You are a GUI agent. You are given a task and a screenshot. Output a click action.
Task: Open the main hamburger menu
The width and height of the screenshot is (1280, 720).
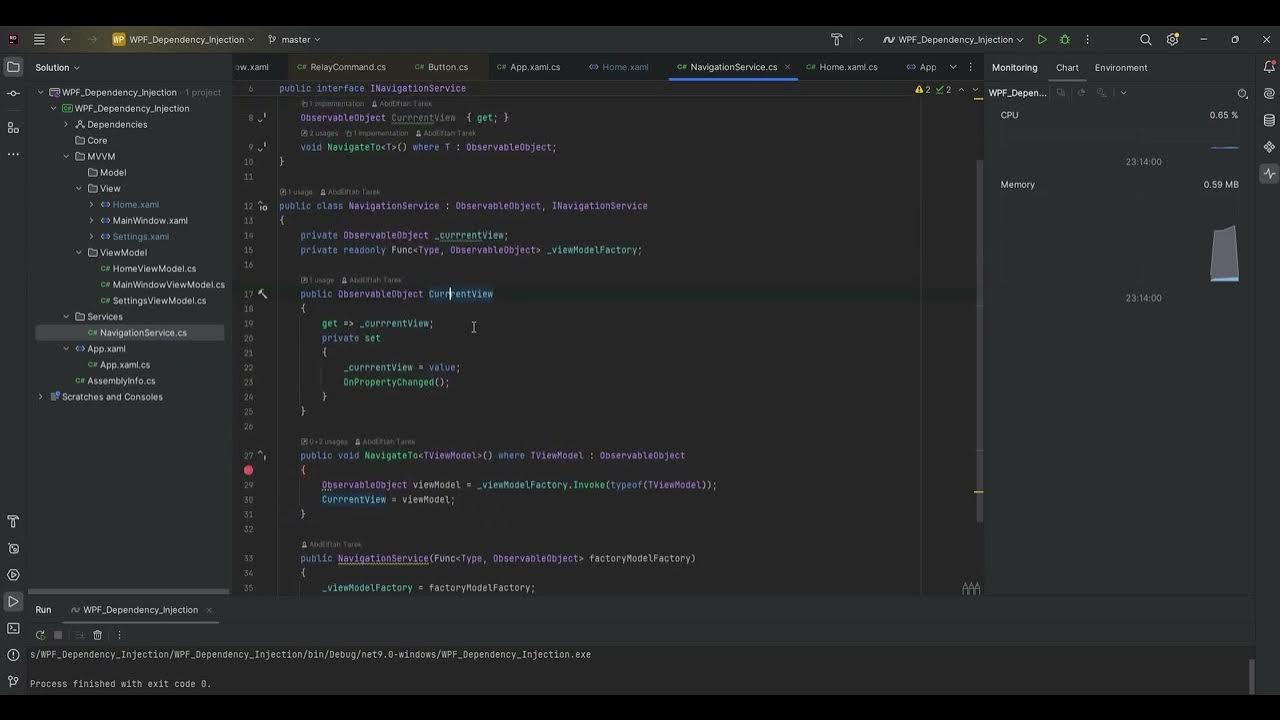pyautogui.click(x=39, y=39)
